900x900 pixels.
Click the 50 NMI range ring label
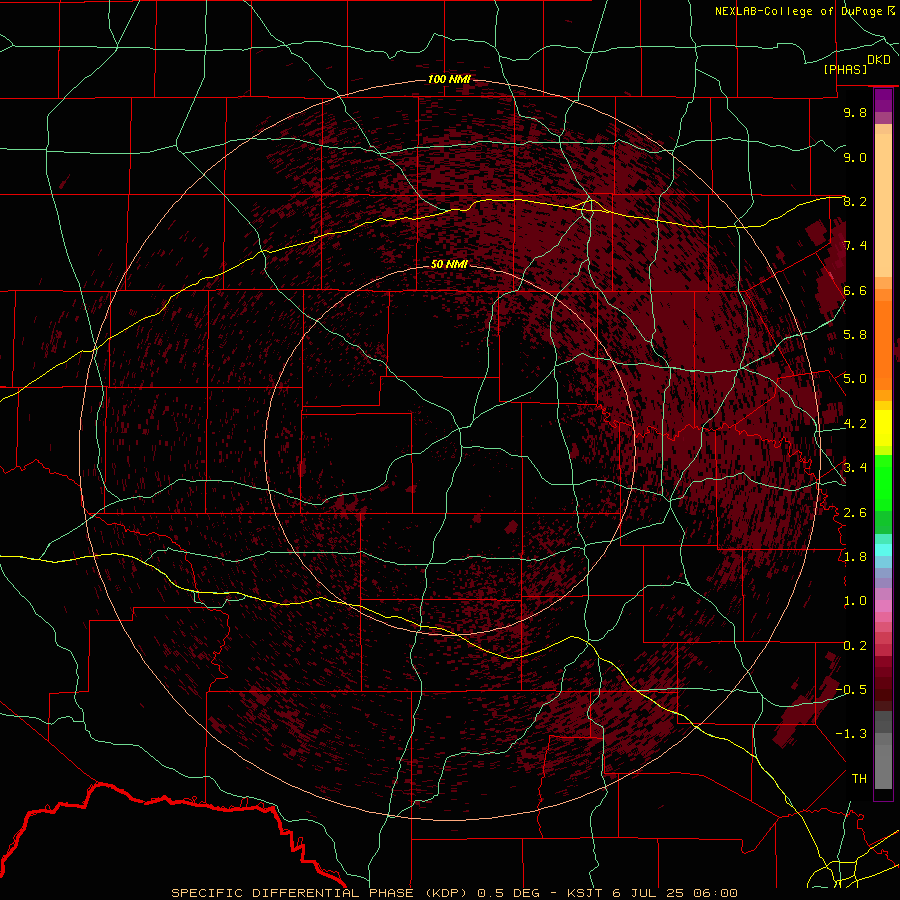point(449,264)
